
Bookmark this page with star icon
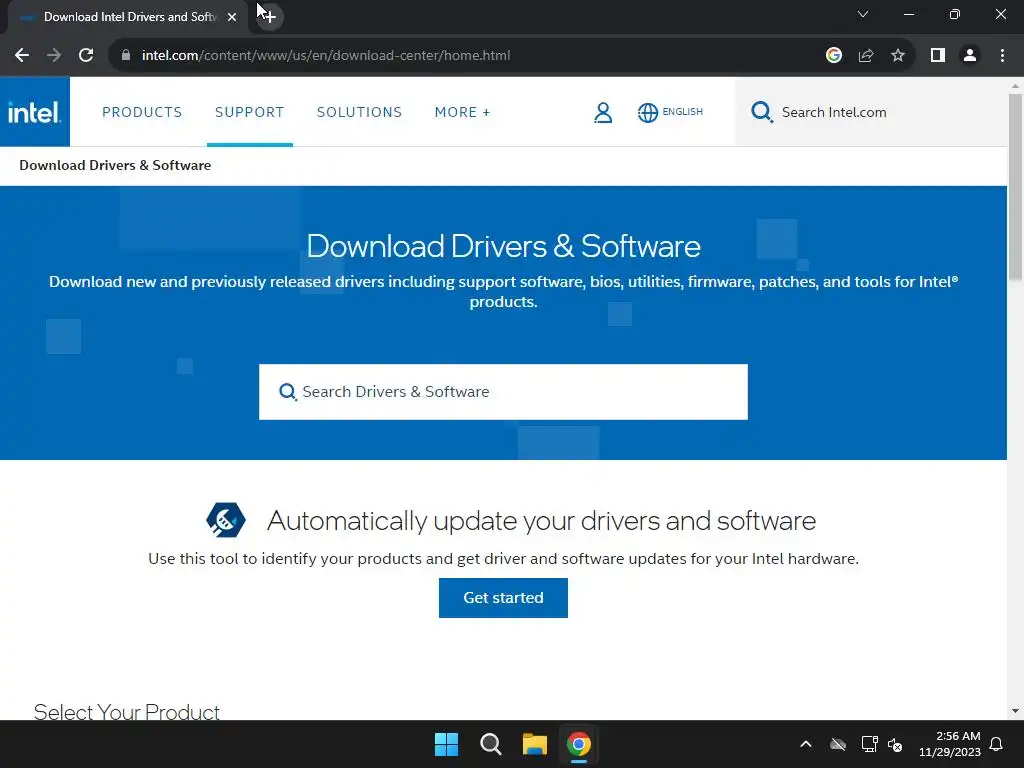pyautogui.click(x=898, y=56)
